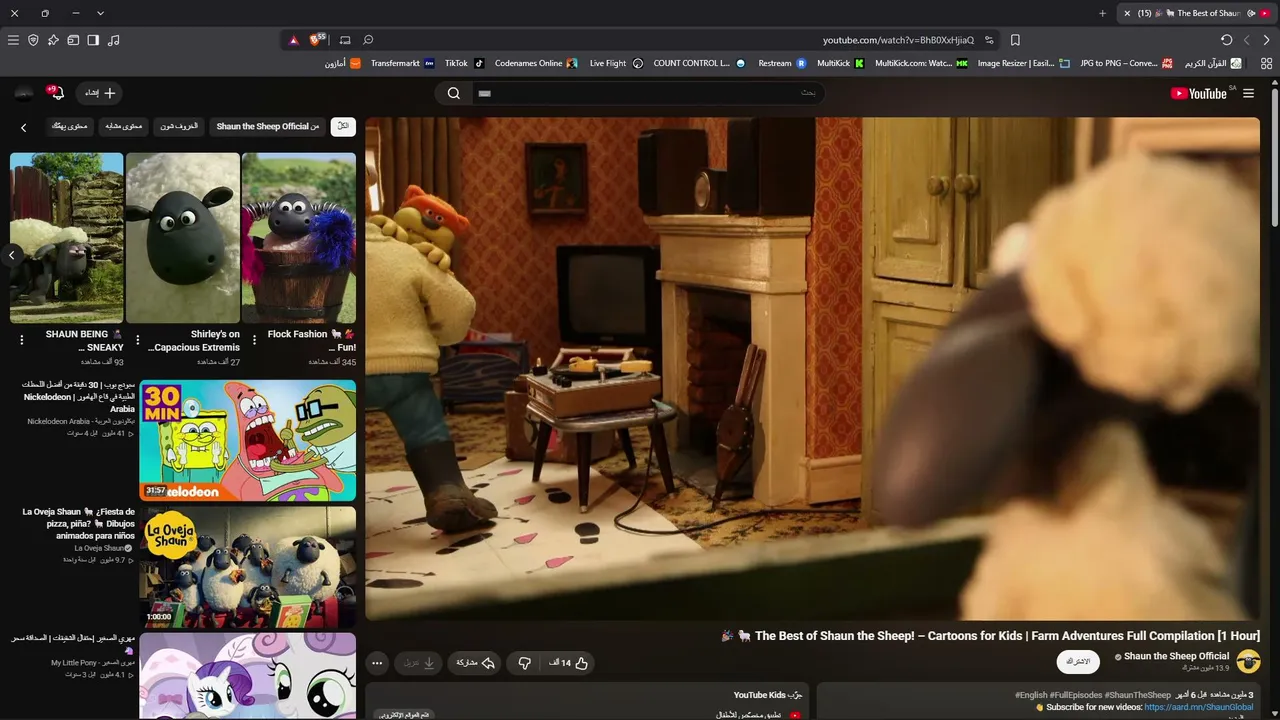Show previous shorts with the shelf arrow
Screen dimensions: 1280x720
12,255
